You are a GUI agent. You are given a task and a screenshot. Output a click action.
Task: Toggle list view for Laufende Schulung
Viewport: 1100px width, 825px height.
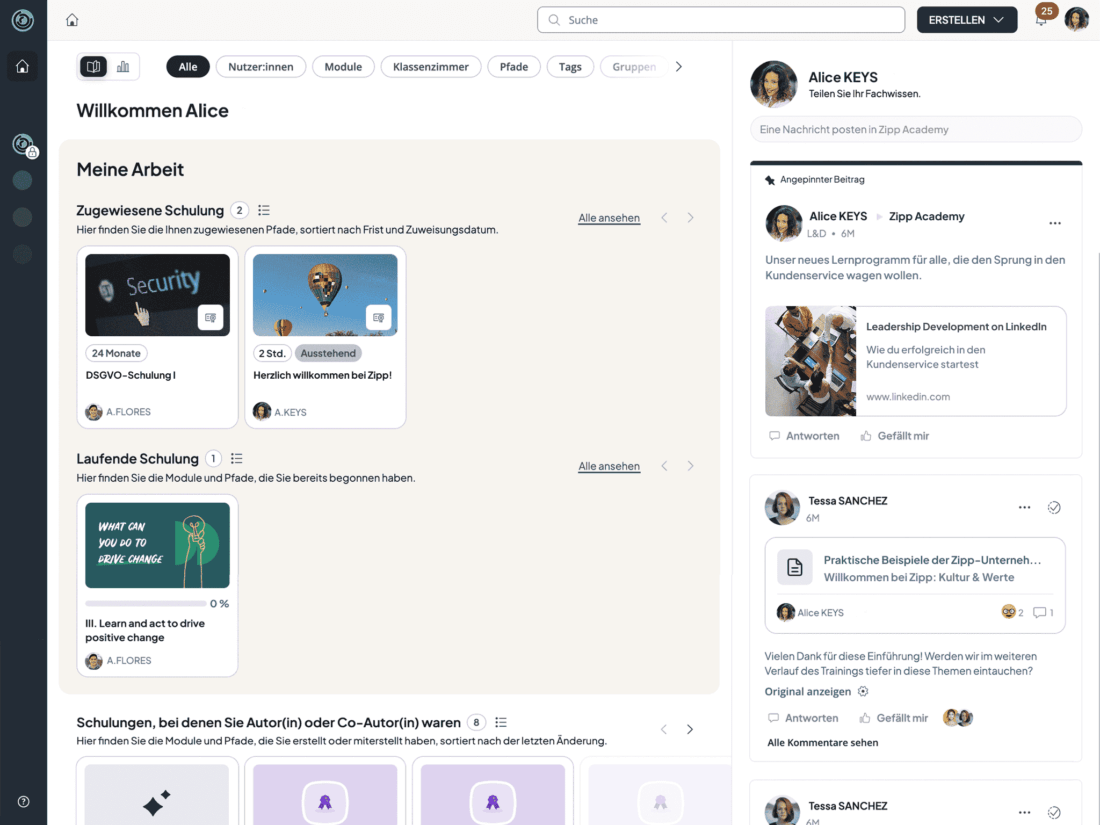(236, 459)
